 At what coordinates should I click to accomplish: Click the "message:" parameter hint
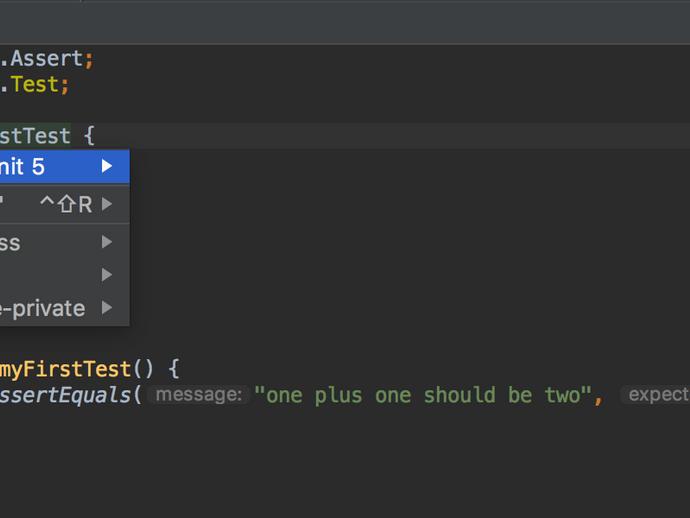pos(199,395)
